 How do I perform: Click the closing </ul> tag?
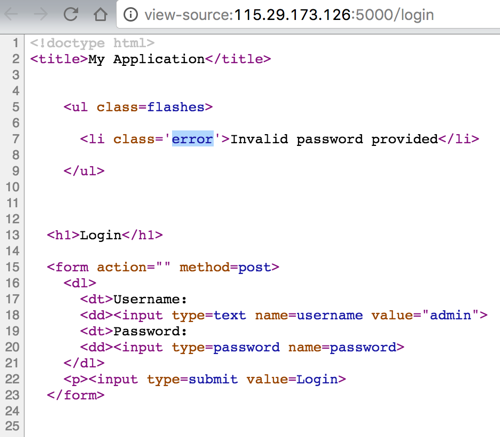point(84,171)
